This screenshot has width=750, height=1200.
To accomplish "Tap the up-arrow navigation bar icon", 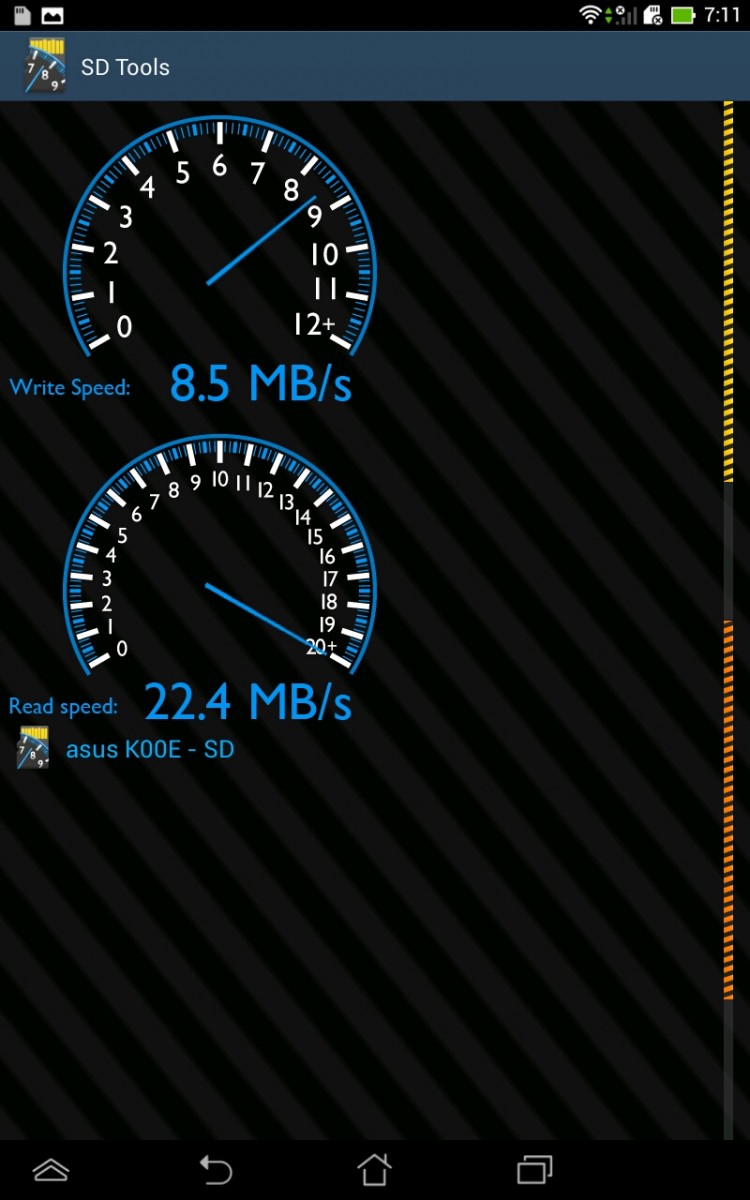I will click(51, 1169).
